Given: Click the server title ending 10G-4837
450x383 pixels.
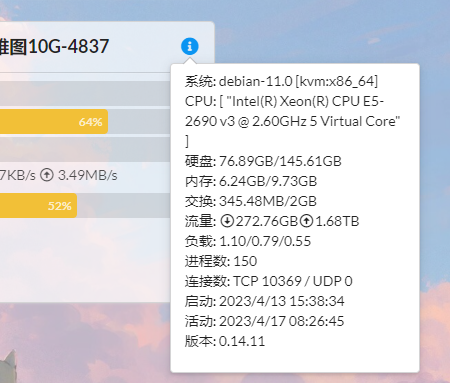Looking at the screenshot, I should 54,46.
